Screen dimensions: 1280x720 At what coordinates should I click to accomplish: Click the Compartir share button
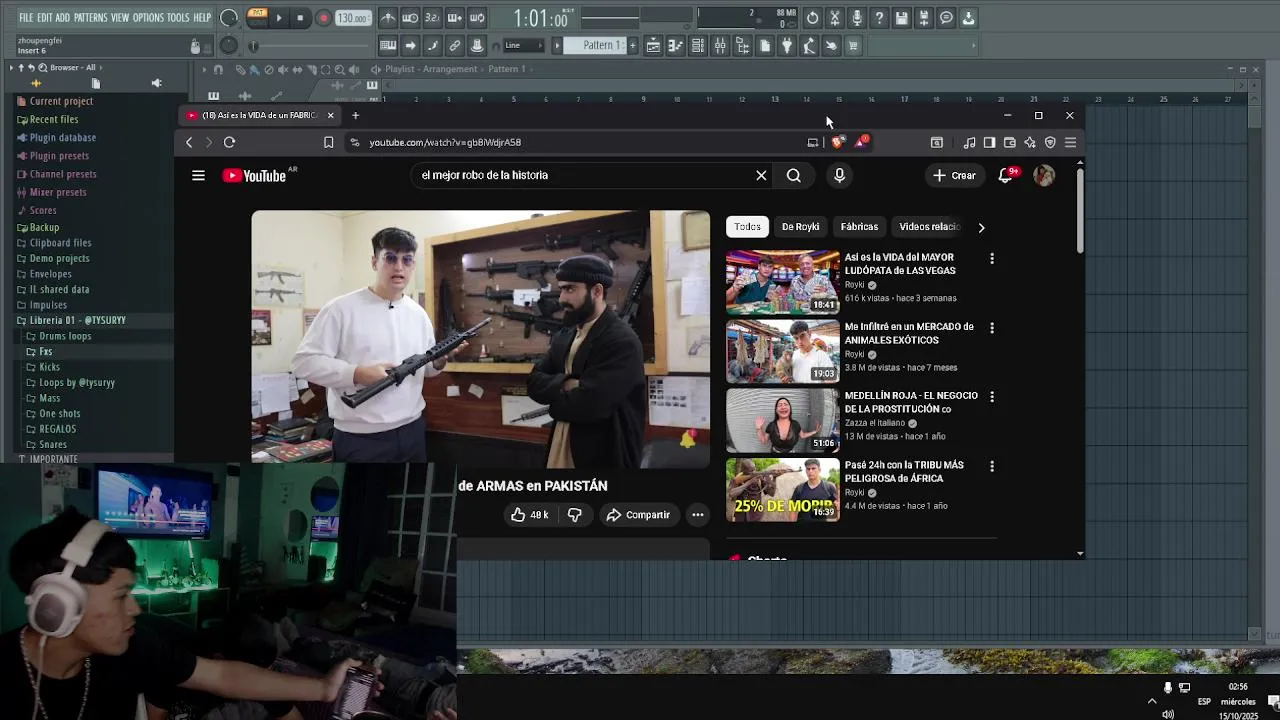(x=637, y=515)
